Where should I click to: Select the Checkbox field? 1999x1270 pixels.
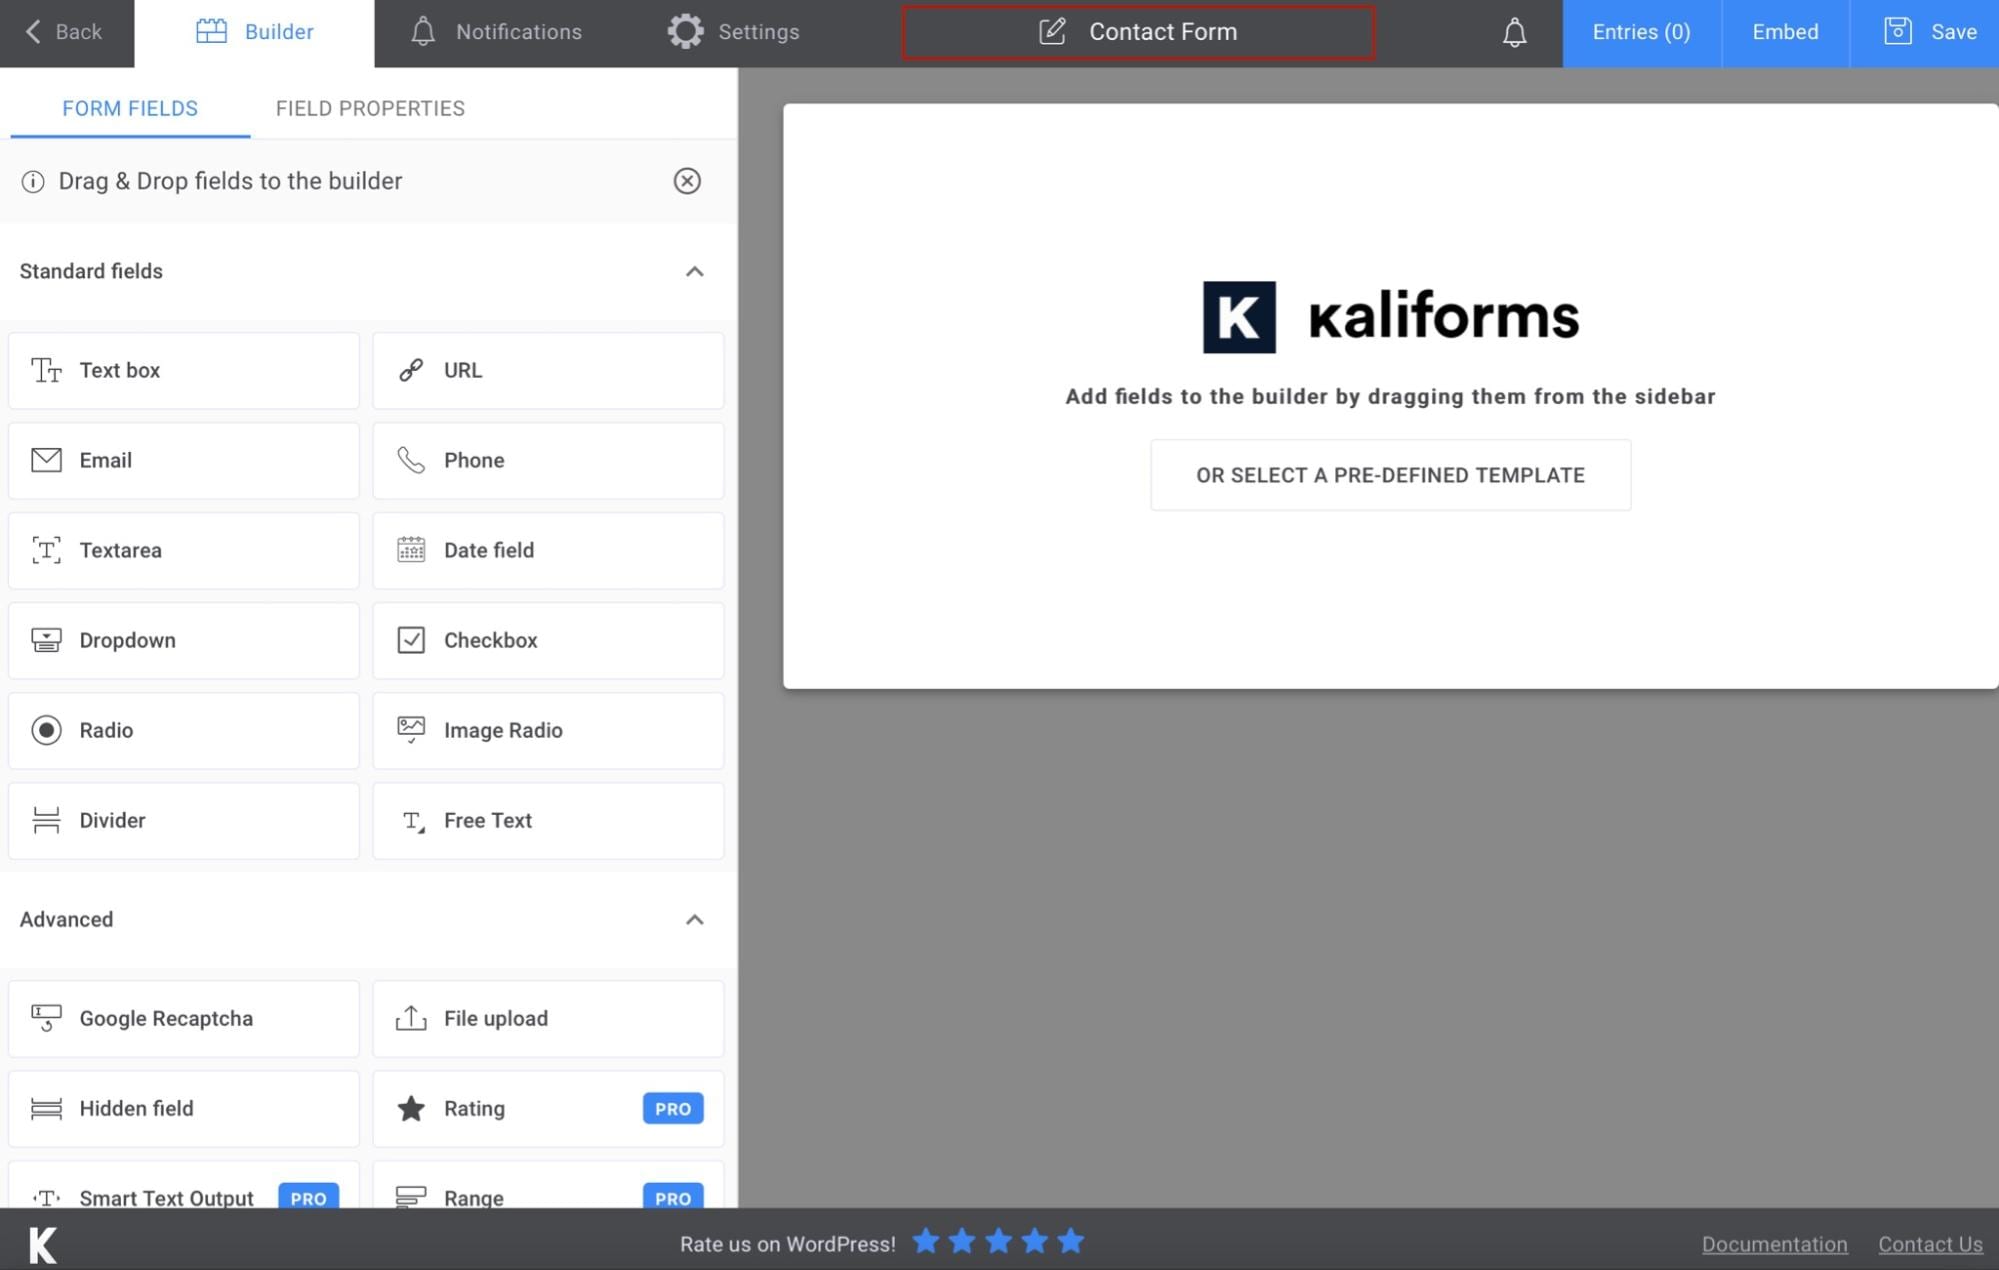[548, 640]
